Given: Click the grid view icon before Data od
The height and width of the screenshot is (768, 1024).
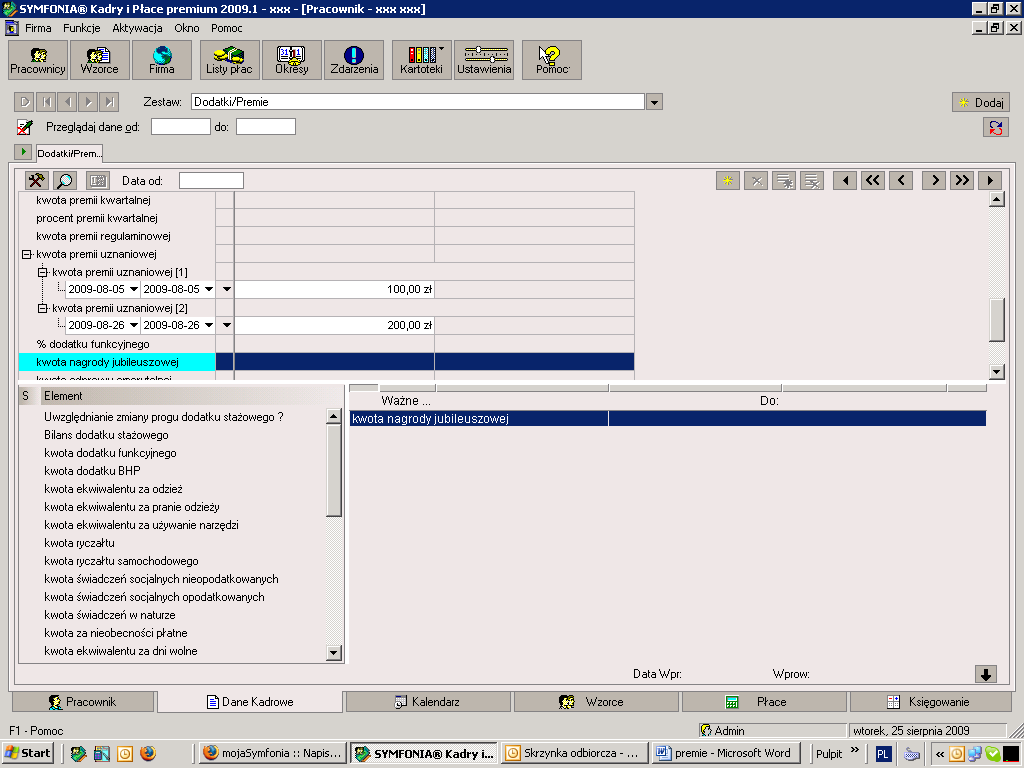Looking at the screenshot, I should [x=98, y=181].
